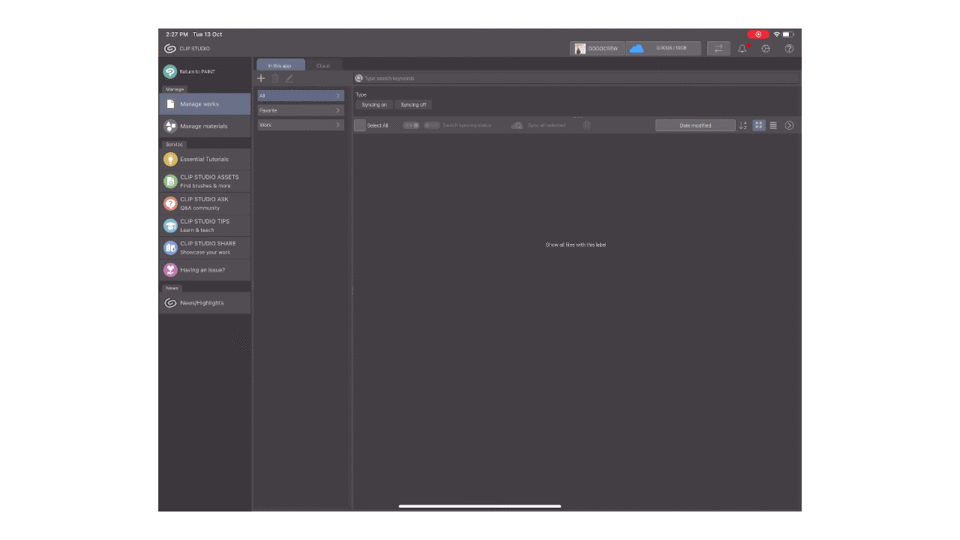Filter by Syncing off
Image resolution: width=960 pixels, height=540 pixels.
click(413, 105)
